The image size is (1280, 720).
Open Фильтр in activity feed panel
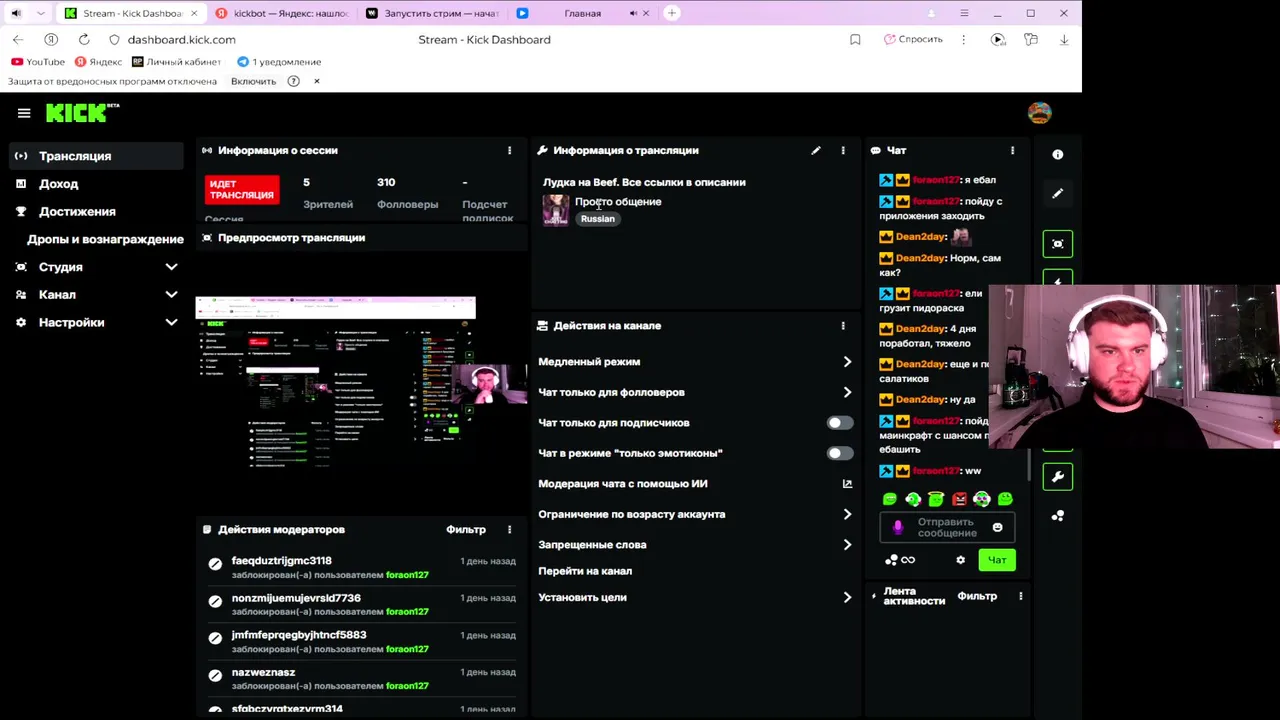(977, 596)
